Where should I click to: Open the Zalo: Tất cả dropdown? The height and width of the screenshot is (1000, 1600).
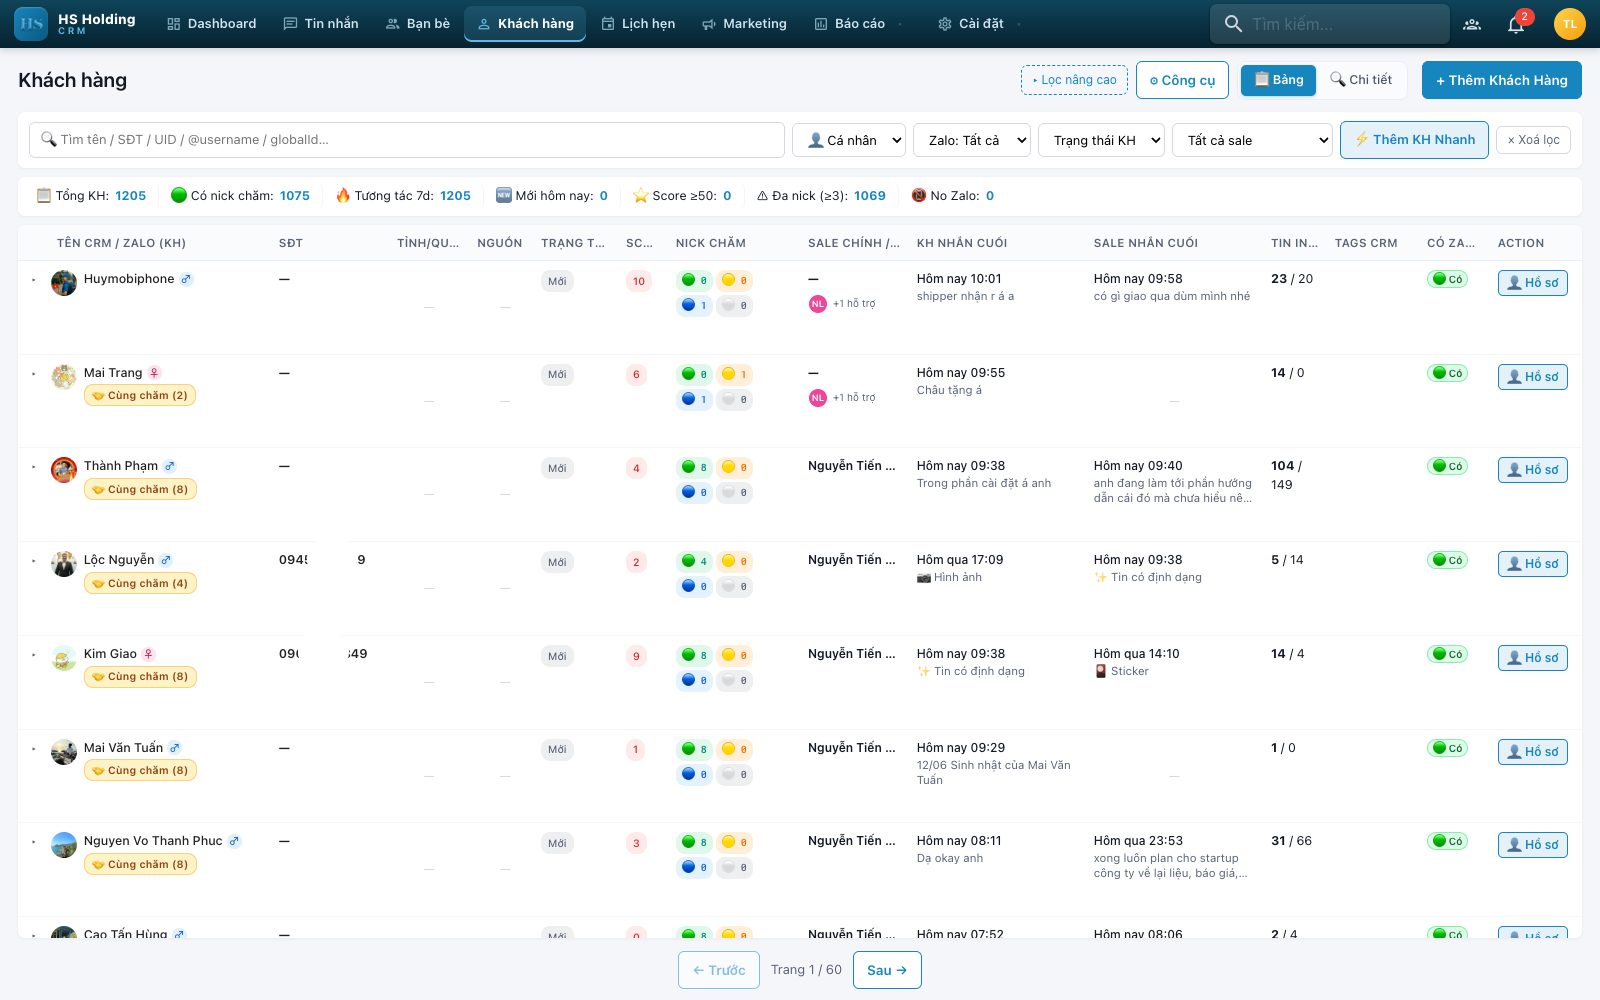[972, 140]
